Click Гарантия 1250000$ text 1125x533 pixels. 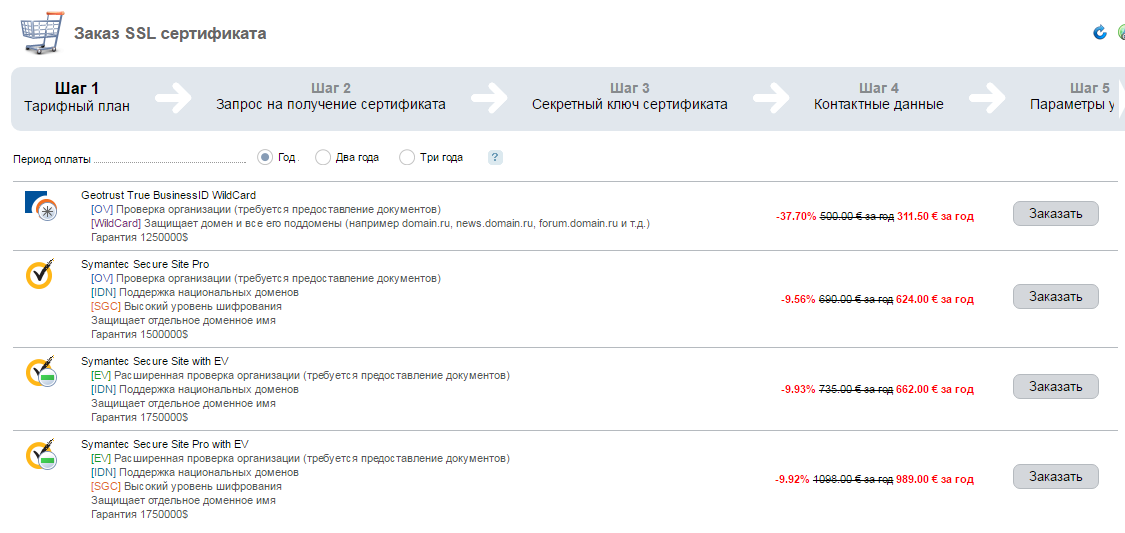click(140, 237)
